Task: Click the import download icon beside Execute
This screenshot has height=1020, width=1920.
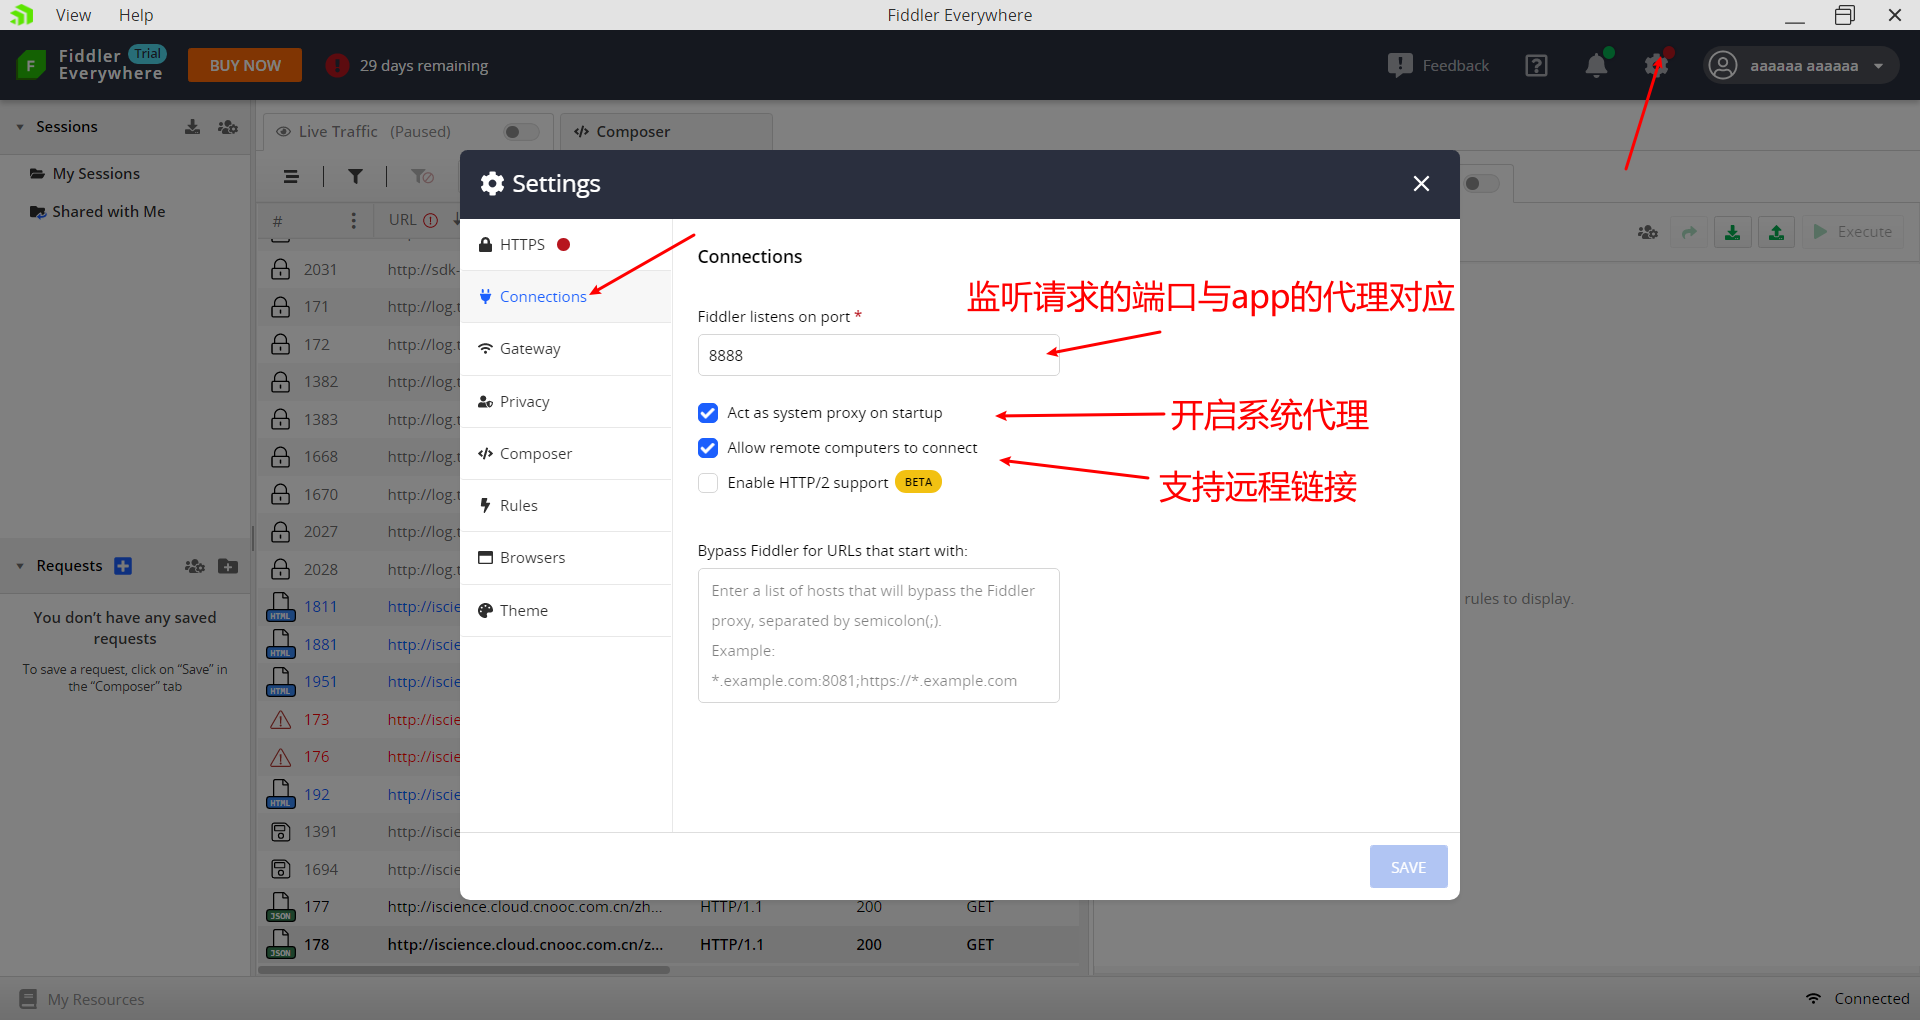Action: click(1732, 232)
